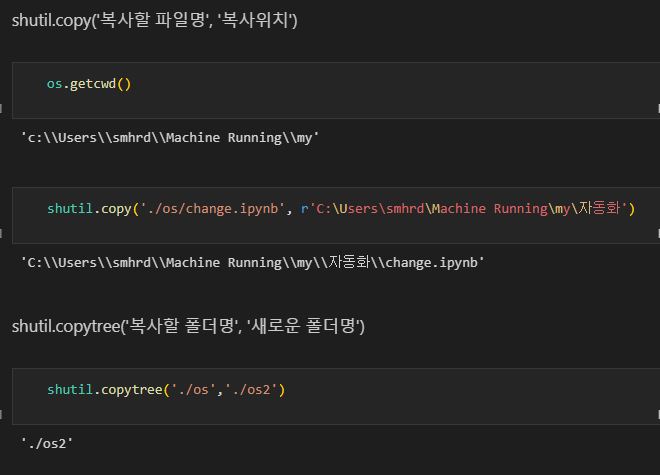Click the os.getcwd() code cell

pos(336,91)
